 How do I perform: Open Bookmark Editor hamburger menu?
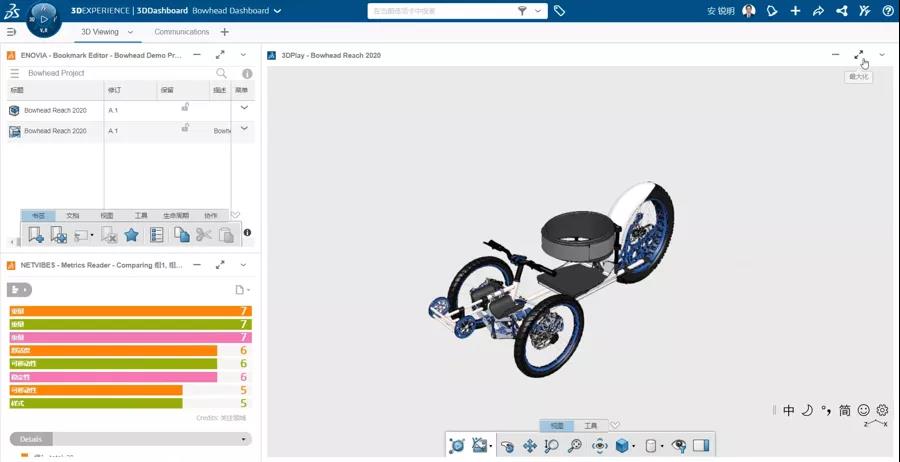tap(15, 73)
